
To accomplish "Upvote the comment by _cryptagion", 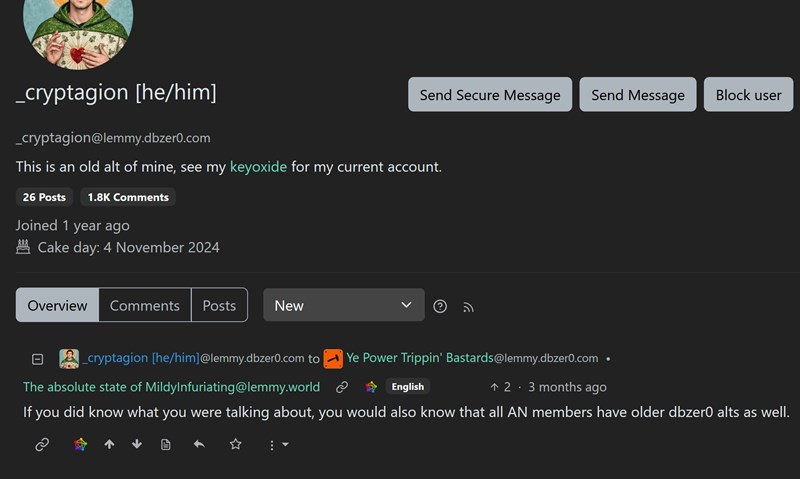I will tap(109, 444).
